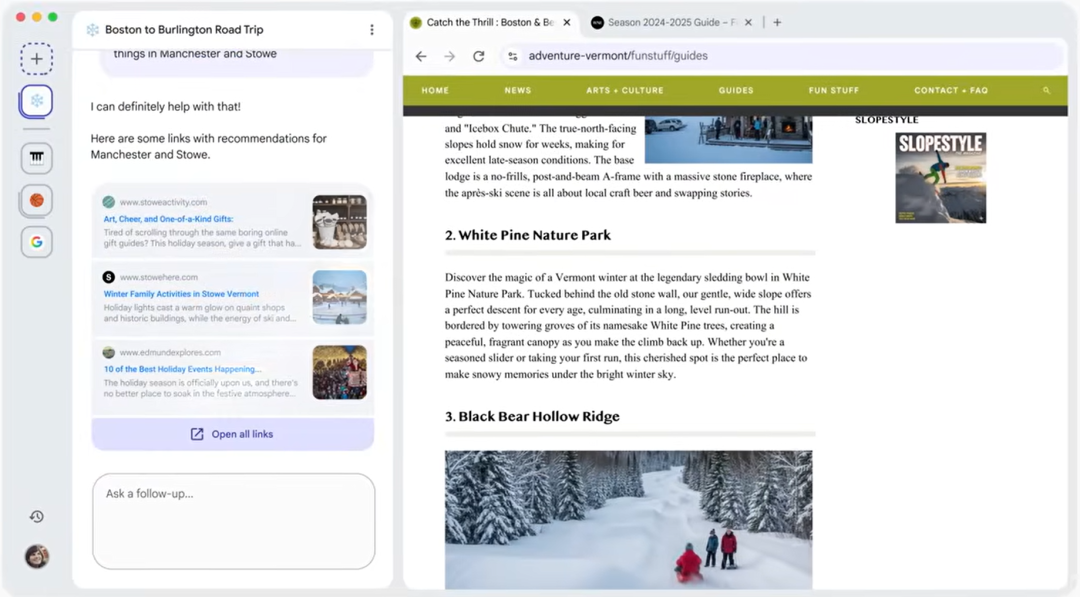Reload the current page
Viewport: 1080px width, 597px height.
[x=478, y=56]
